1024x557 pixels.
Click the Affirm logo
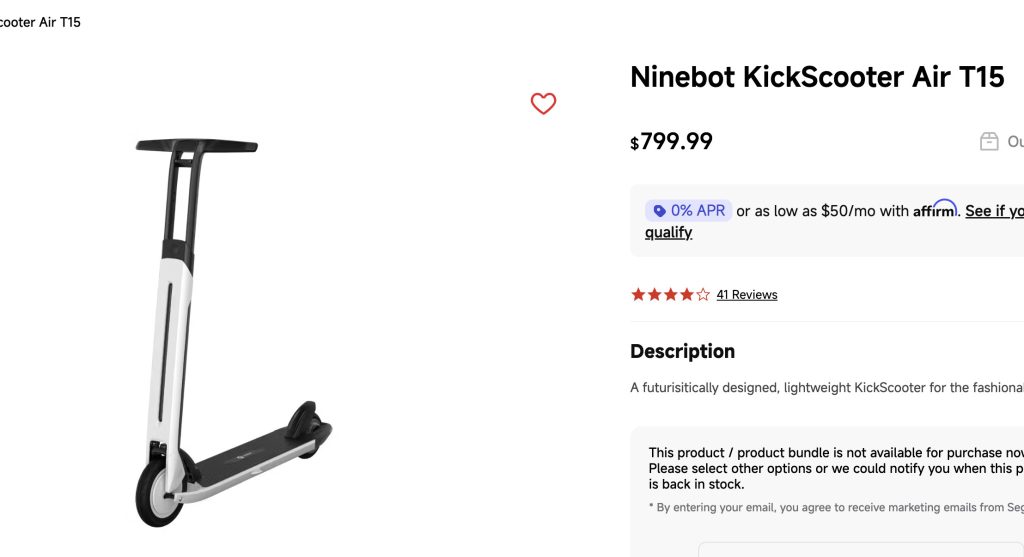tap(935, 209)
